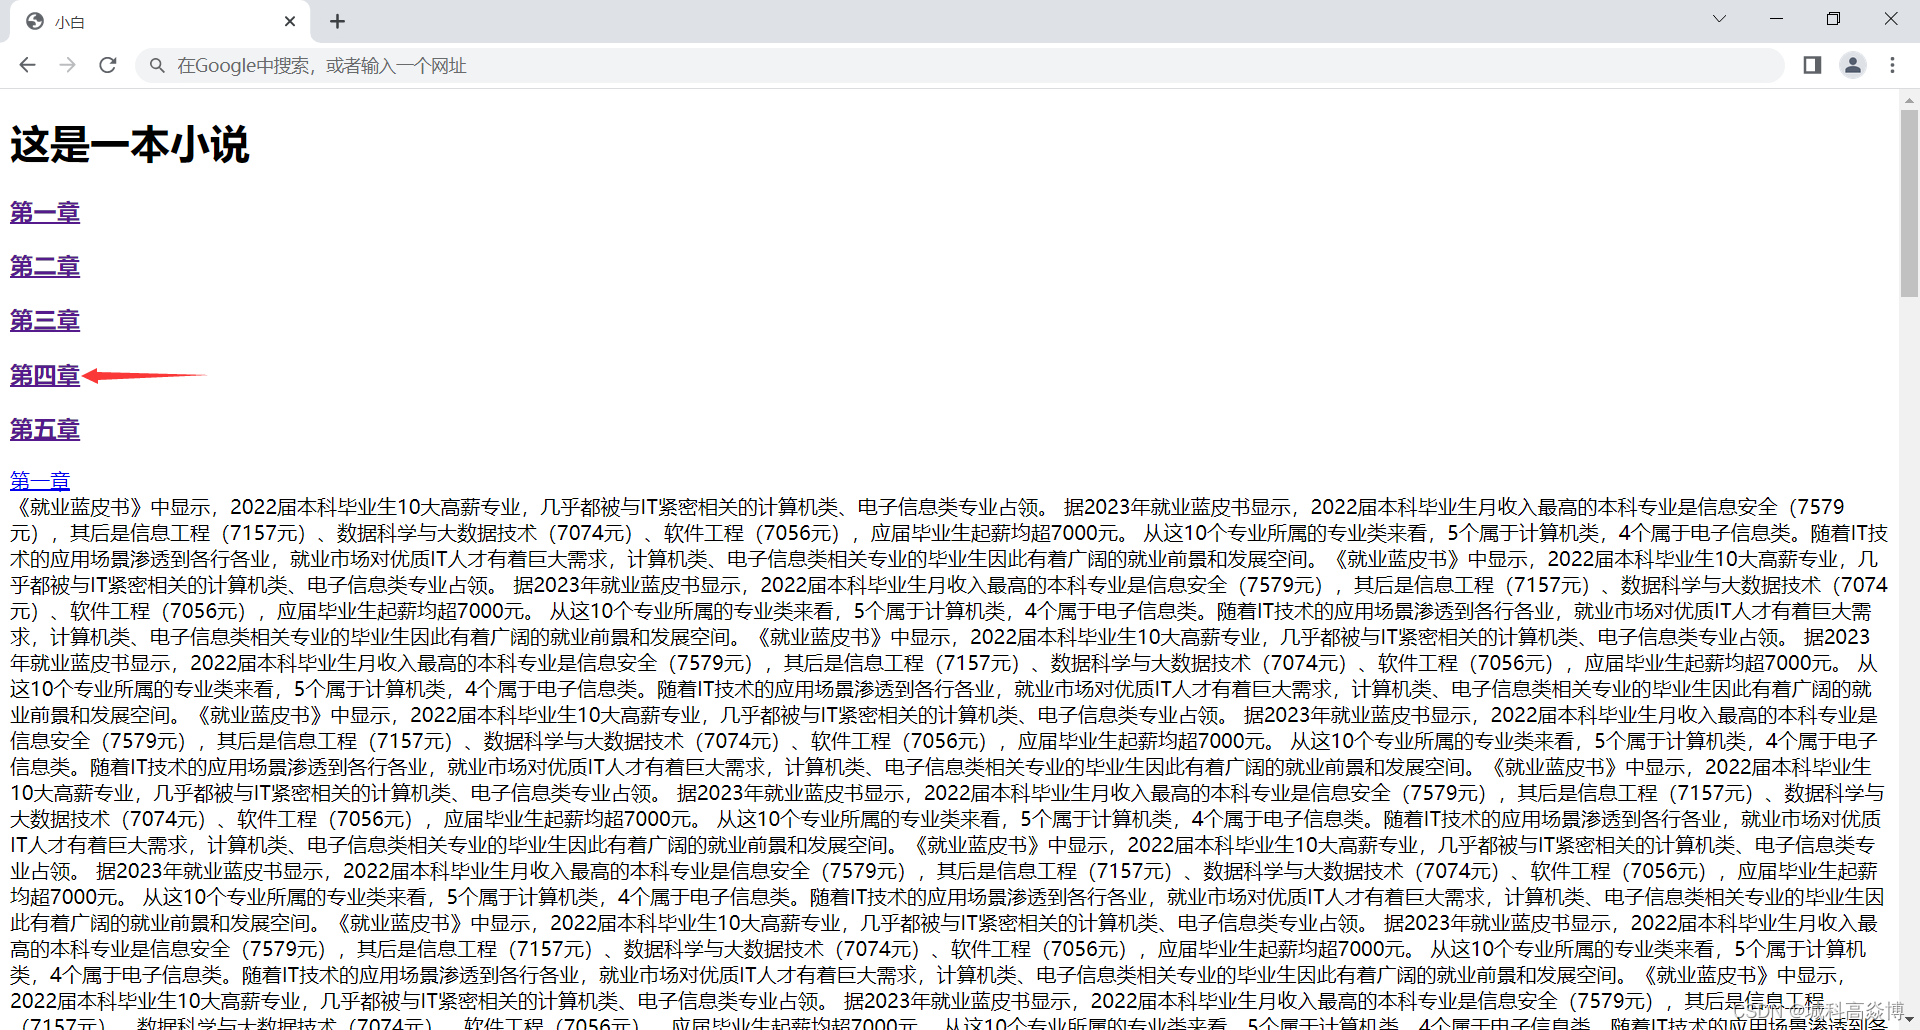Click the browser back navigation arrow

27,65
